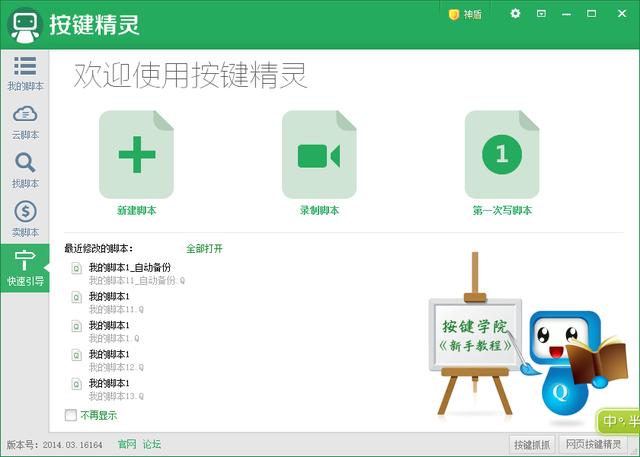Click file icon beside 我的脚本1_自动备份
Image resolution: width=640 pixels, height=457 pixels.
point(76,268)
